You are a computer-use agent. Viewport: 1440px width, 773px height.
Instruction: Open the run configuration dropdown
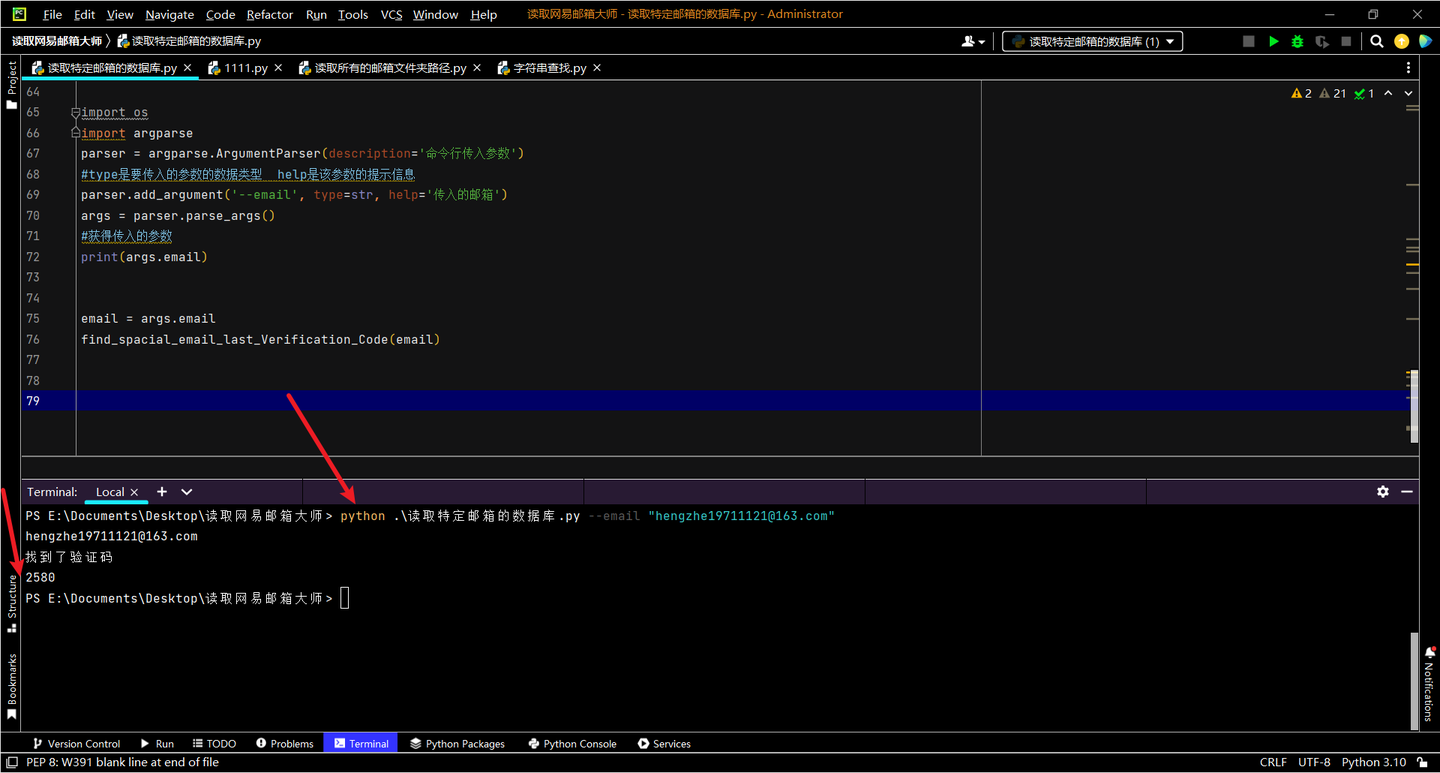point(1093,41)
